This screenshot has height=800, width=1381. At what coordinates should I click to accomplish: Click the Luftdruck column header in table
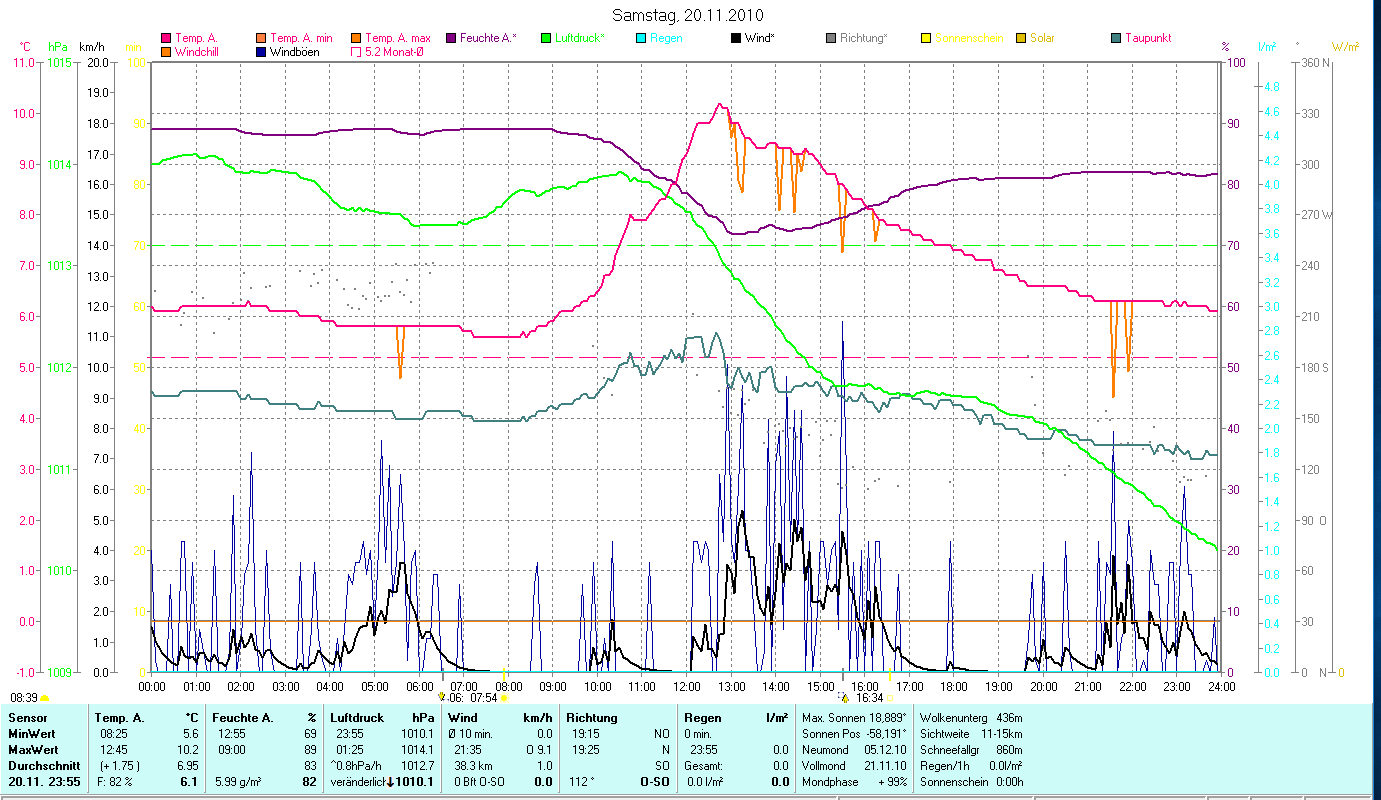click(355, 718)
